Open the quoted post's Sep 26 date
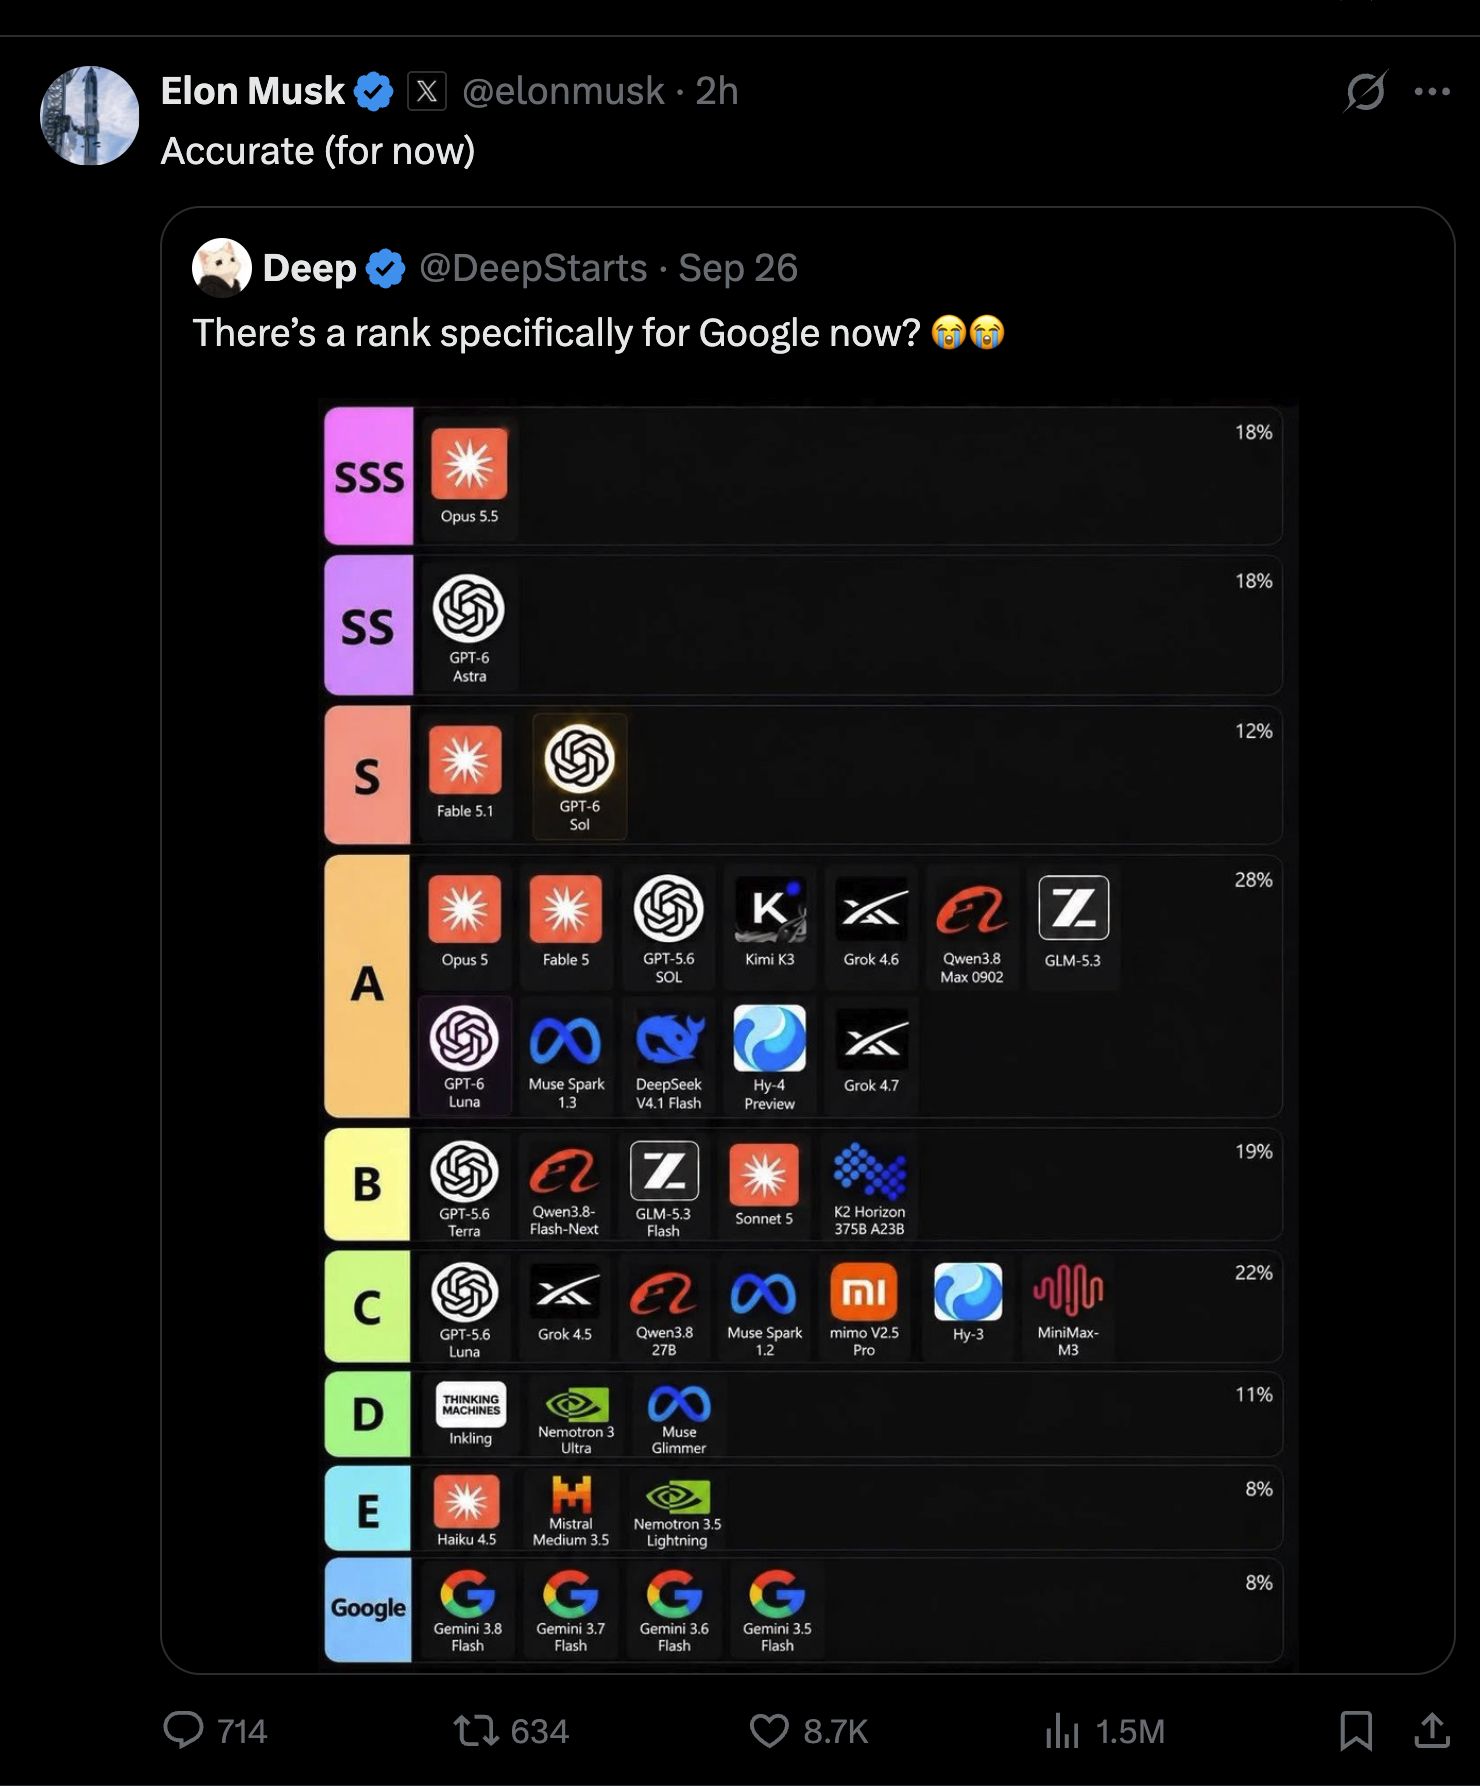The width and height of the screenshot is (1480, 1786). [738, 268]
